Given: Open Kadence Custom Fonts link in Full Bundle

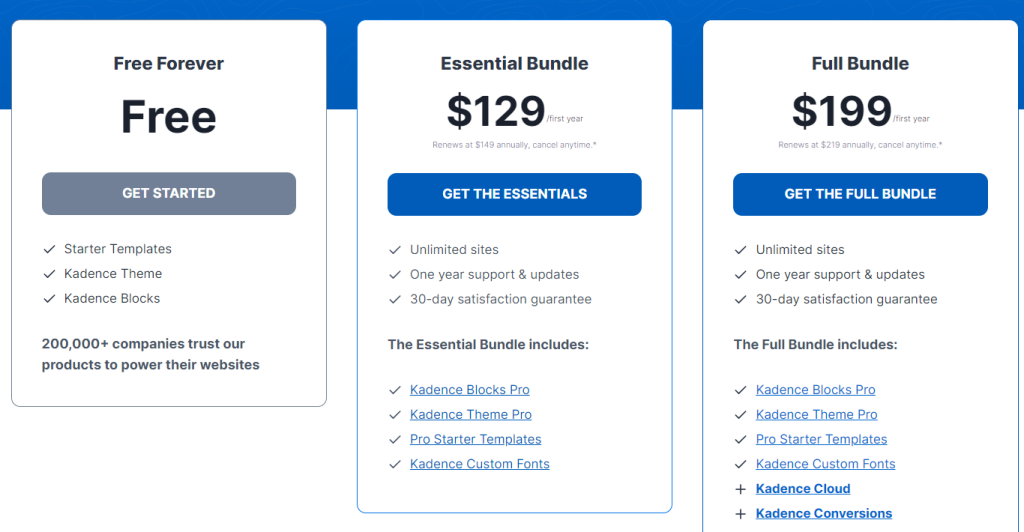Looking at the screenshot, I should coord(825,464).
